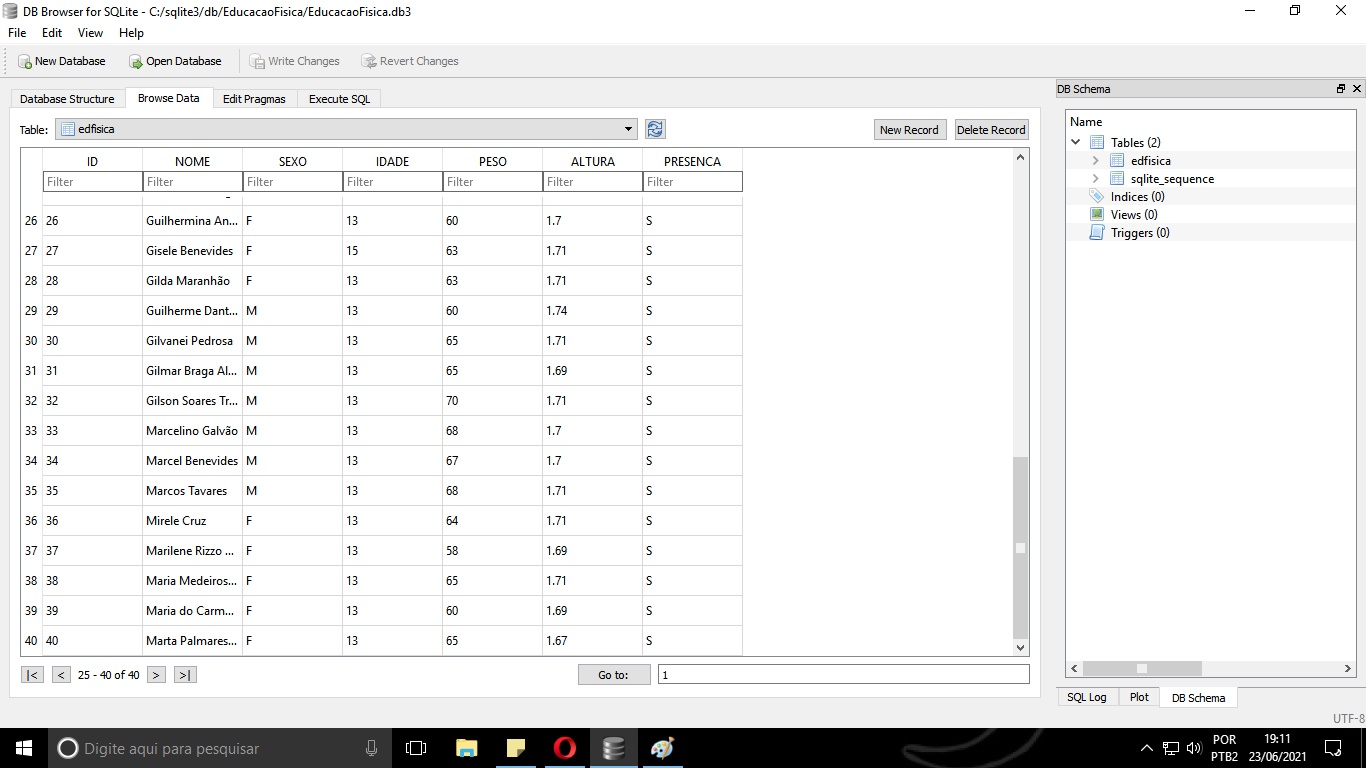Open the Edit menu

click(51, 33)
